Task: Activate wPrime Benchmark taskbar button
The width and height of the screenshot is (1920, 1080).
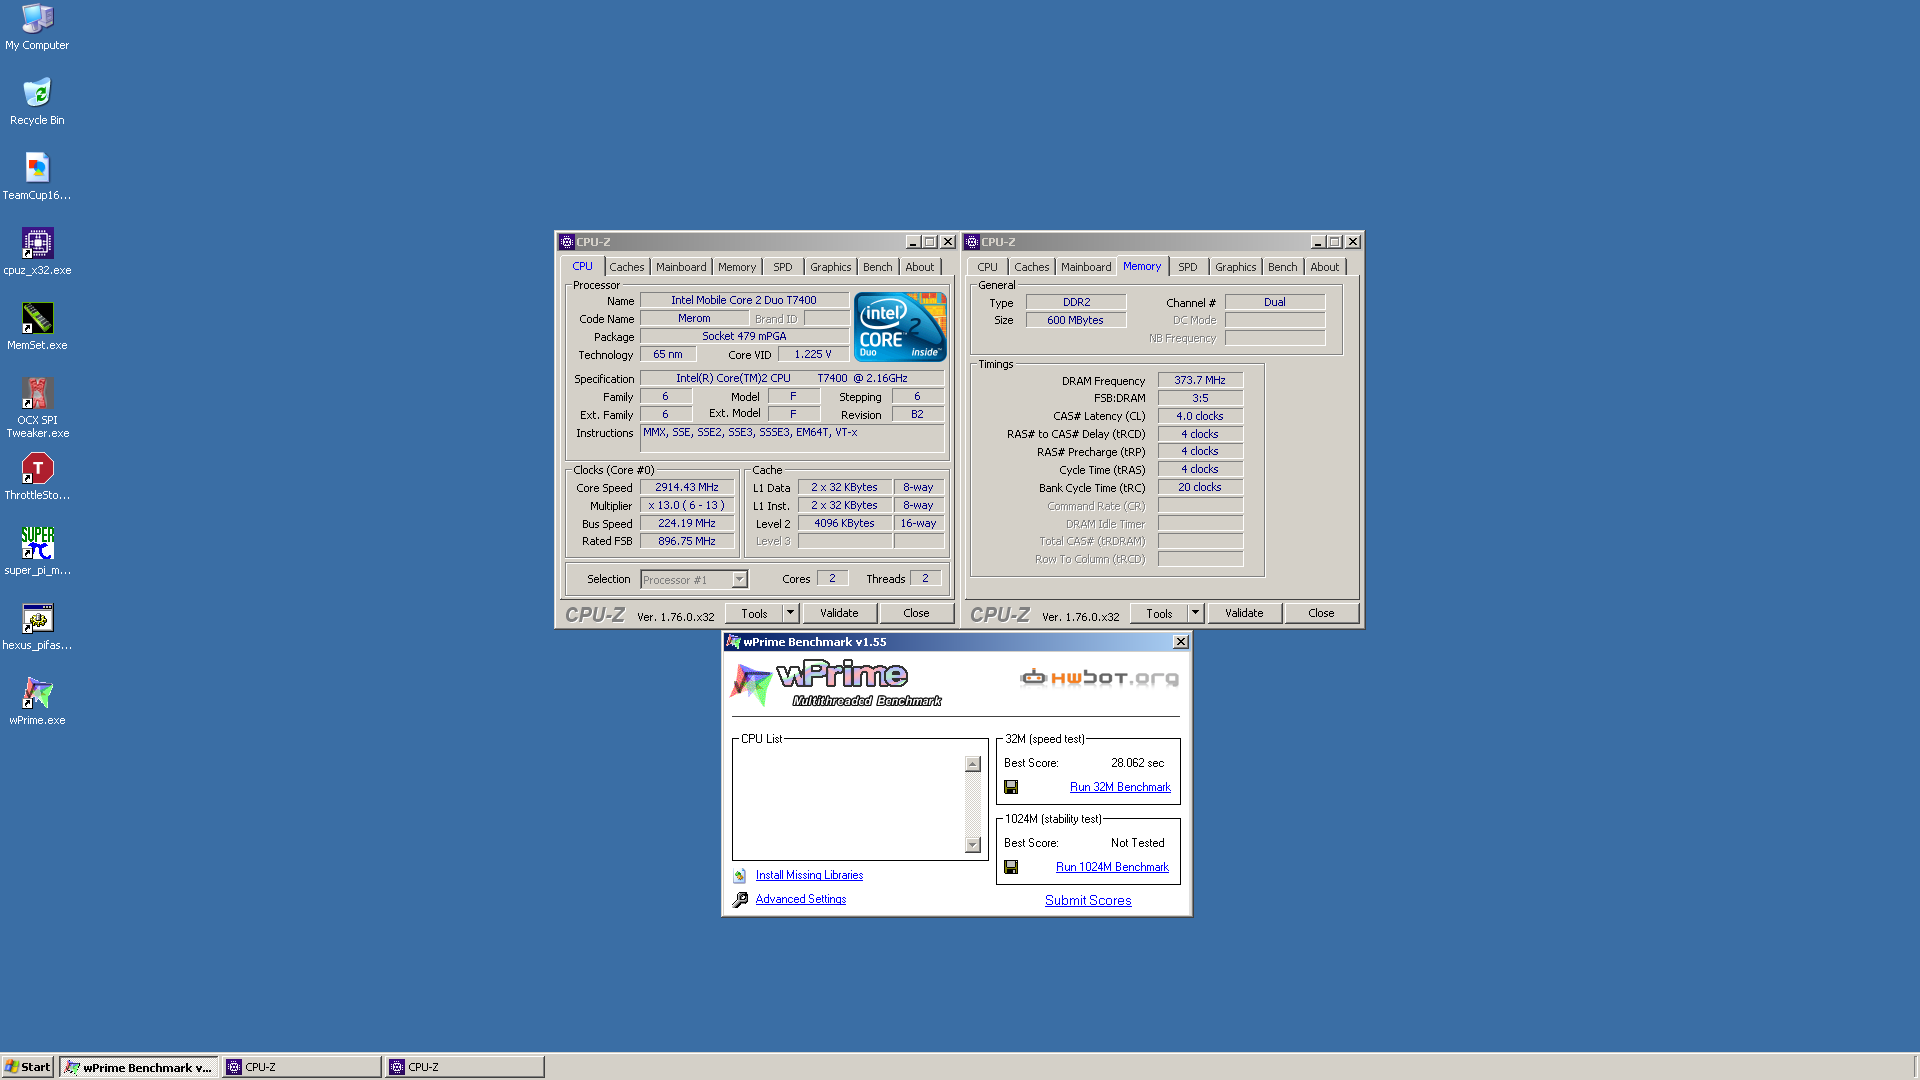Action: [138, 1067]
